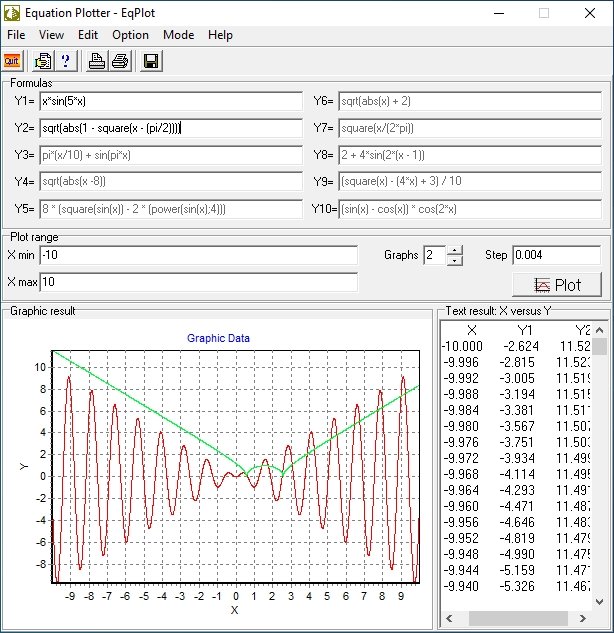Open the Mode menu

tap(178, 35)
